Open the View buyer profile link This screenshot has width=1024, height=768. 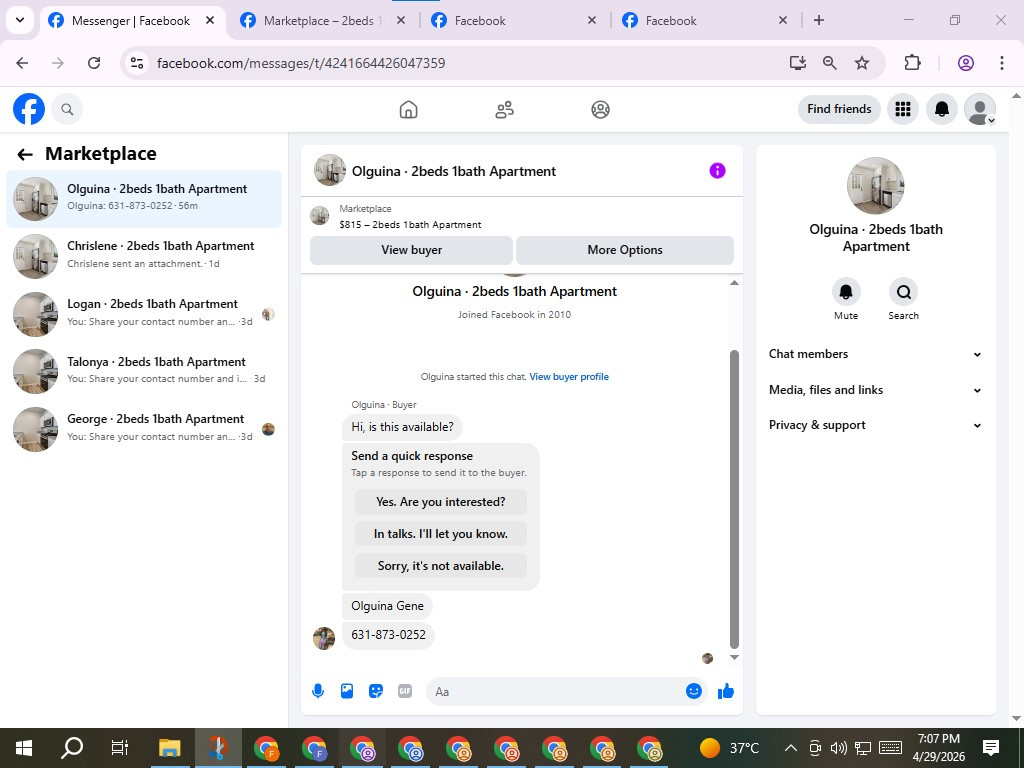(x=569, y=377)
